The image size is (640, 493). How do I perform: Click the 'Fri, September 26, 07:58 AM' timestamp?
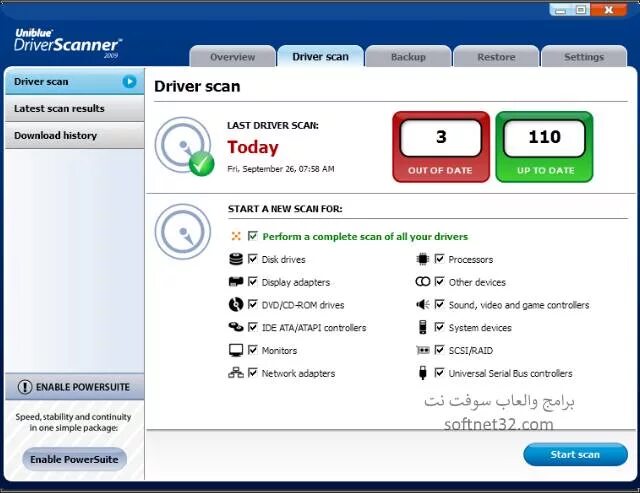pyautogui.click(x=281, y=169)
